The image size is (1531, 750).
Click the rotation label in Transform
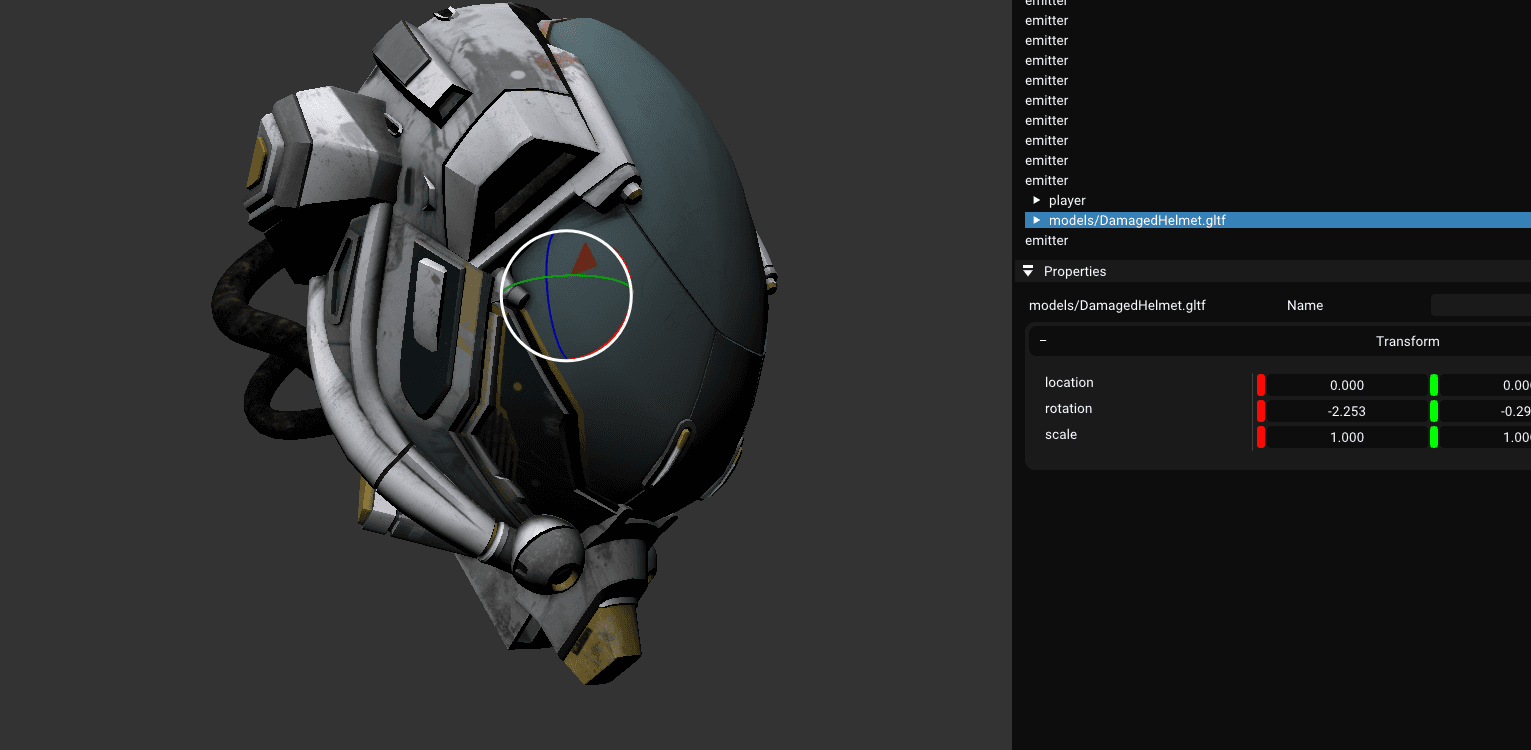point(1068,409)
